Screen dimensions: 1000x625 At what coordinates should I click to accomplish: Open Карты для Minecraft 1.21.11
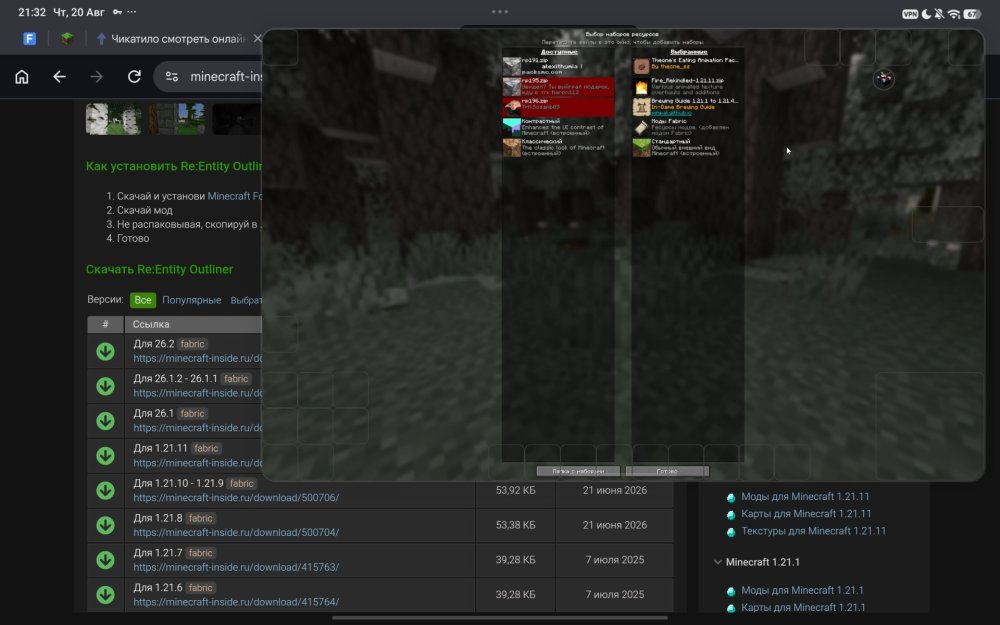806,513
